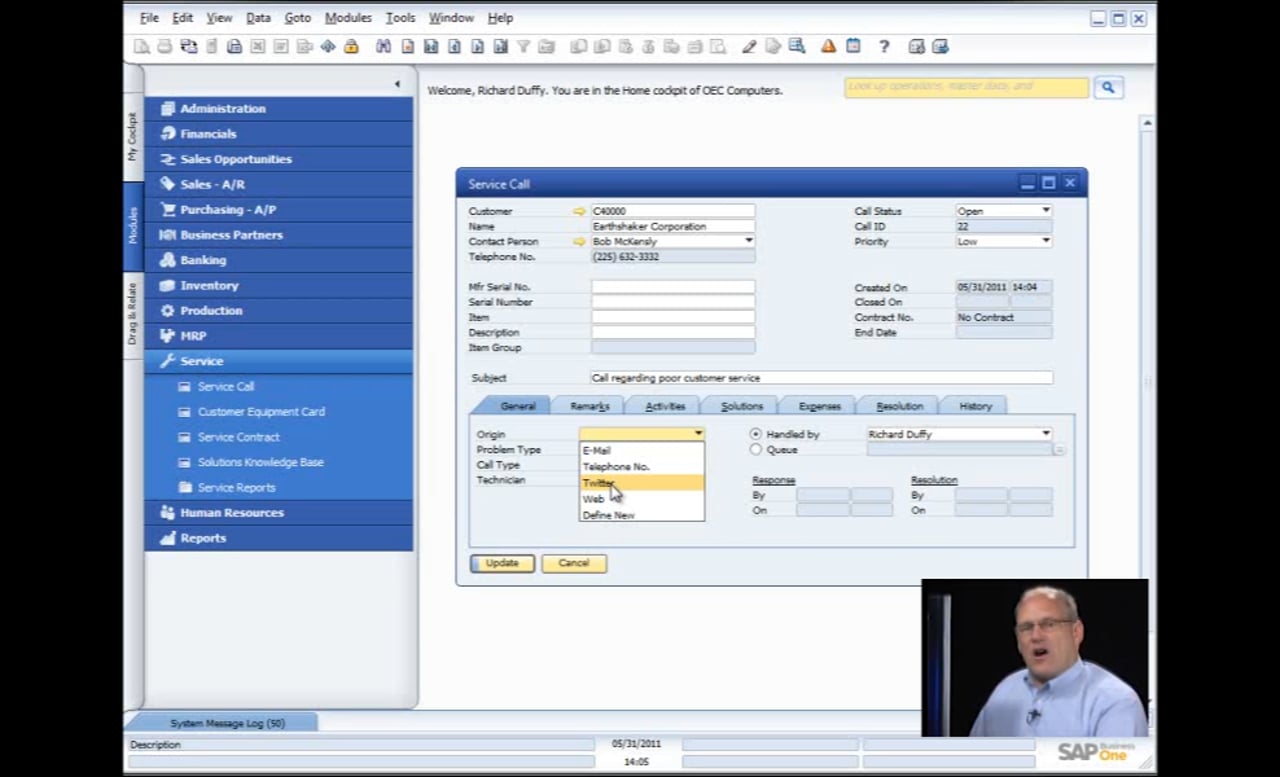Screen dimensions: 1280x777
Task: Click the Origin dropdown arrow
Action: (698, 434)
